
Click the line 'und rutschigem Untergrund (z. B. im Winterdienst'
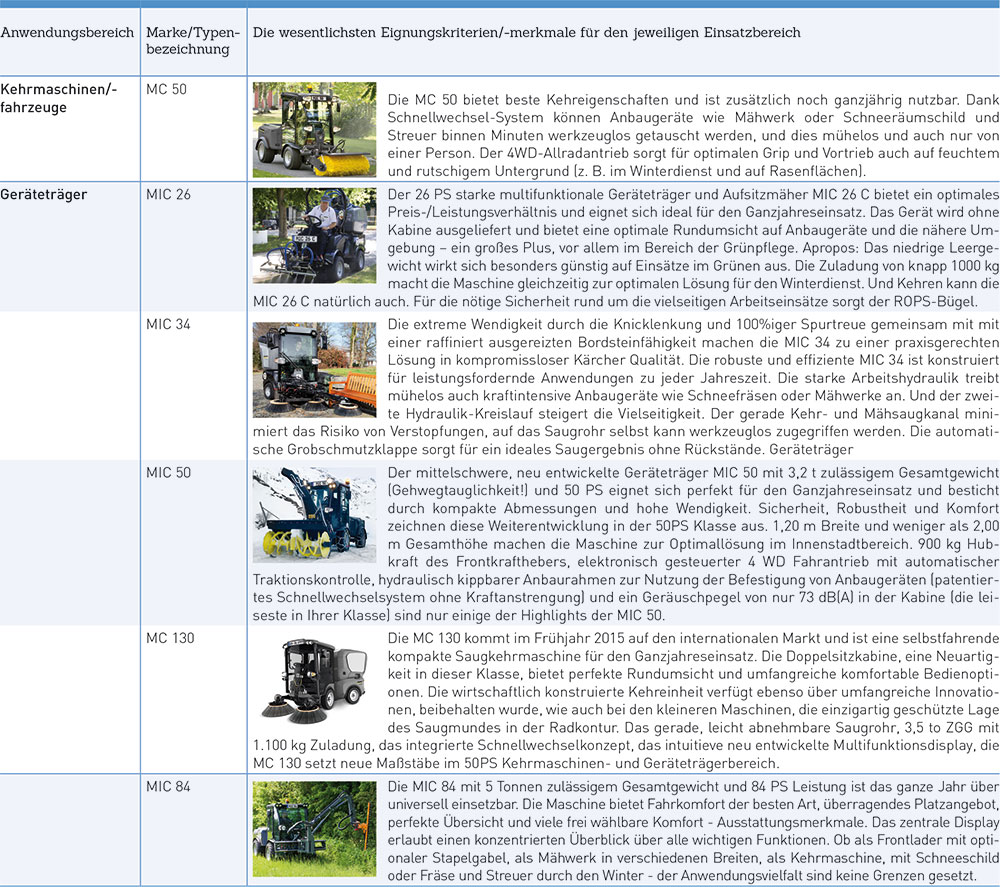pyautogui.click(x=627, y=172)
